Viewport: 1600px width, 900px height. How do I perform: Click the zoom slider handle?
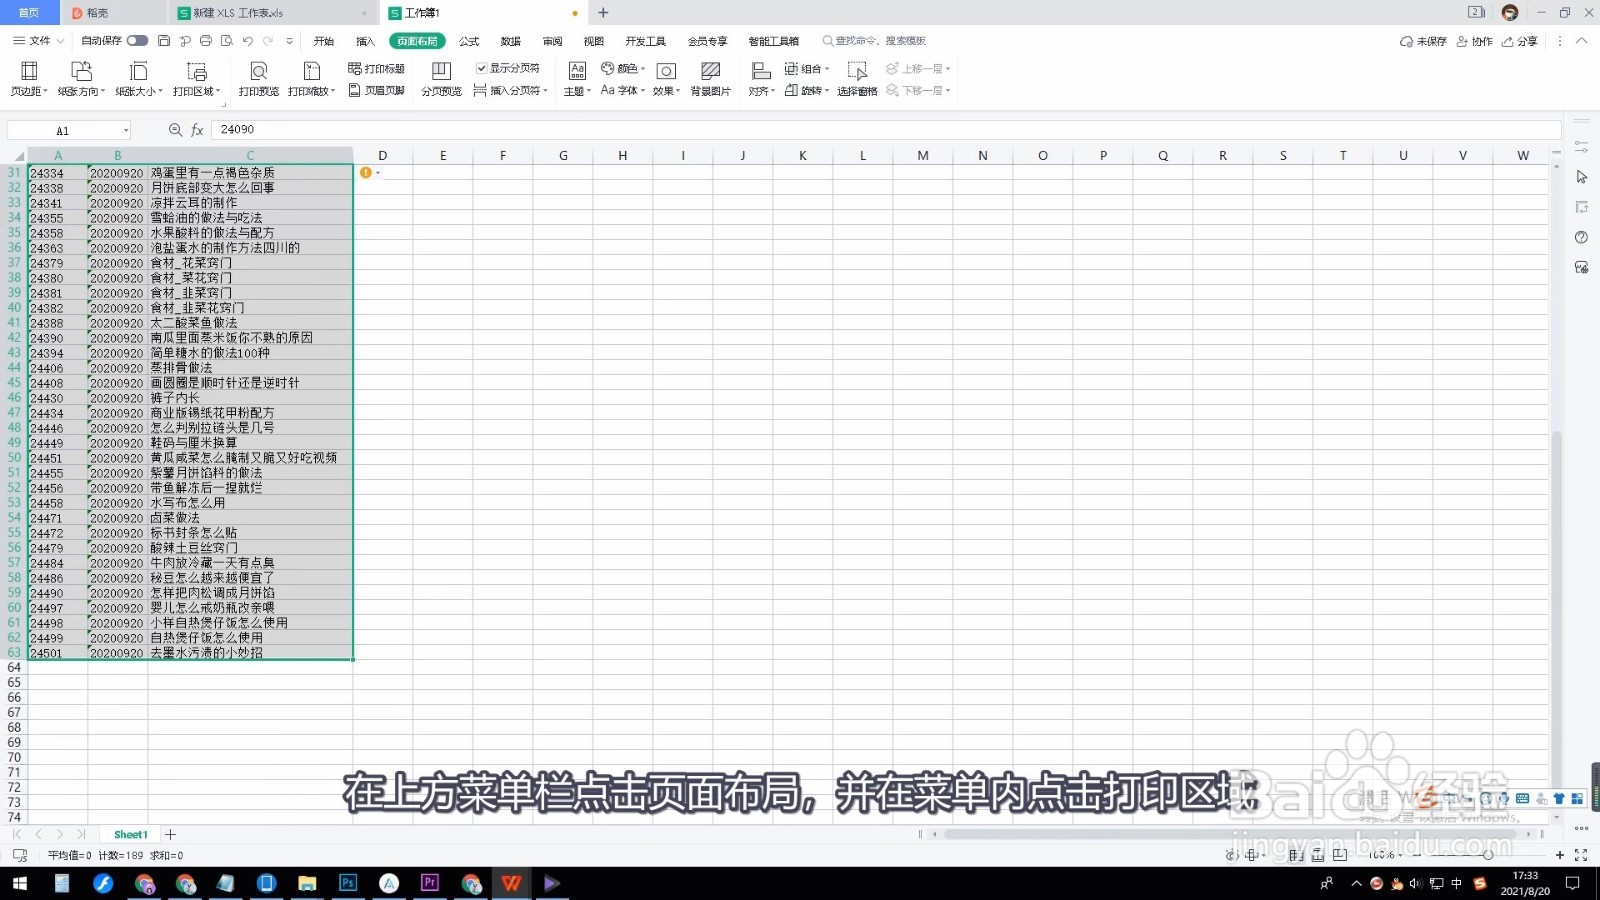click(x=1488, y=855)
